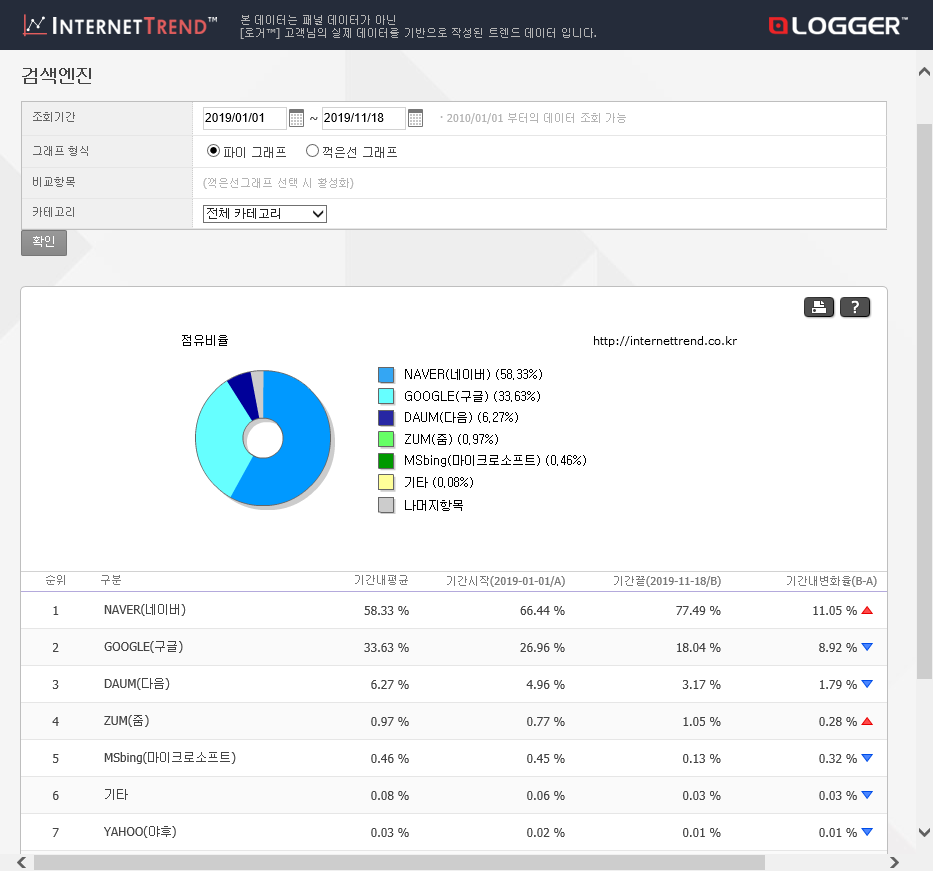The image size is (933, 871).
Task: Click the vertical scrollbar thumb
Action: tap(924, 401)
